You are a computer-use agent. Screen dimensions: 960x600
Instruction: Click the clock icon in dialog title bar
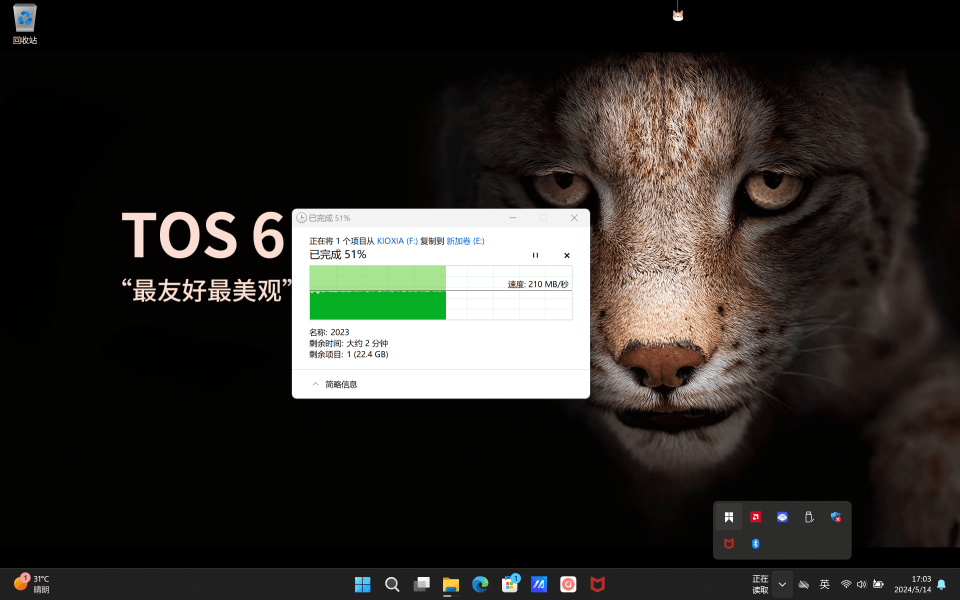[301, 218]
